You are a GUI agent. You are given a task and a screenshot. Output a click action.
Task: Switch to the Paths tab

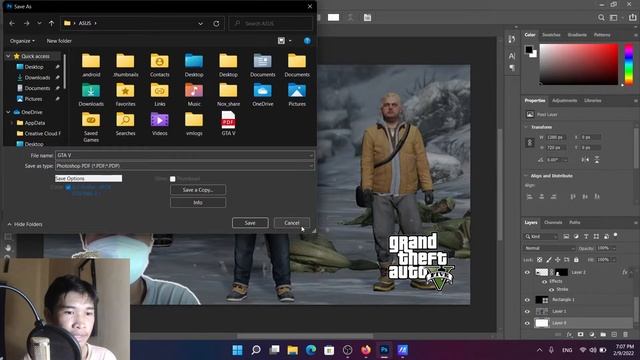coord(575,222)
